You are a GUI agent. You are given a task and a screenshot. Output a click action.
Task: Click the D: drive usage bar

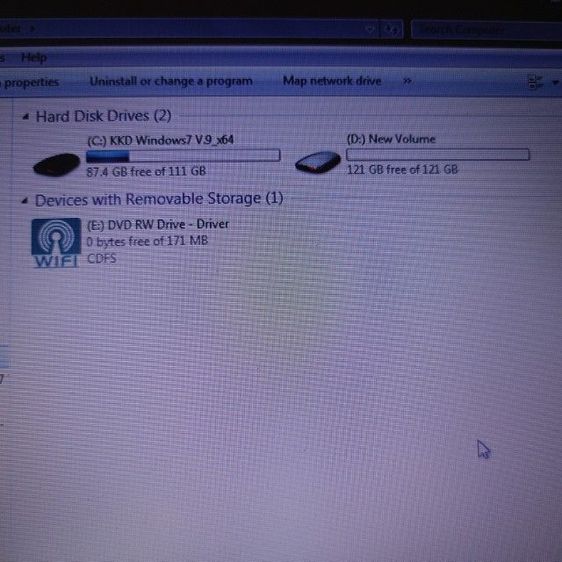(438, 154)
